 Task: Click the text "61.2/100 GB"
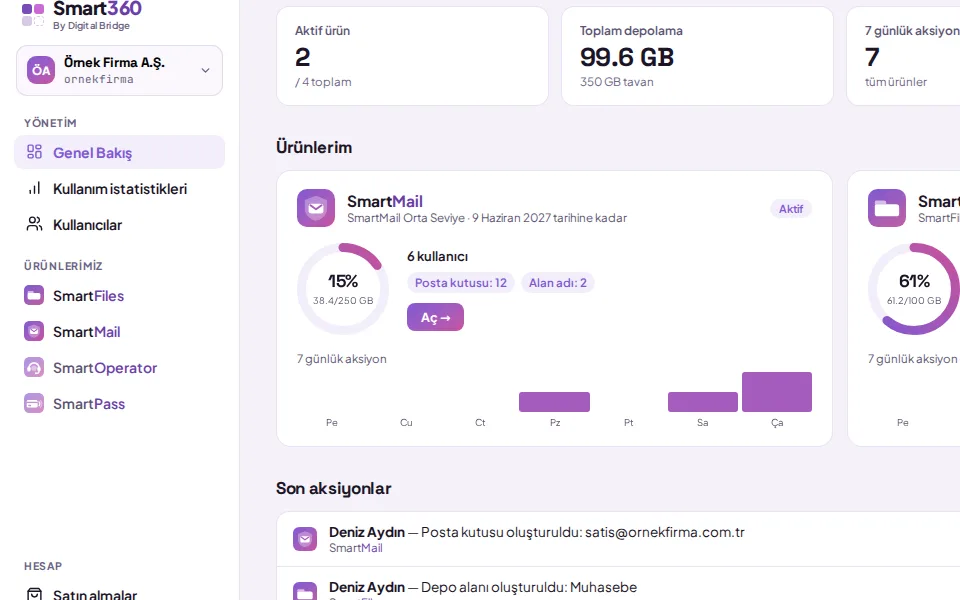tap(914, 301)
